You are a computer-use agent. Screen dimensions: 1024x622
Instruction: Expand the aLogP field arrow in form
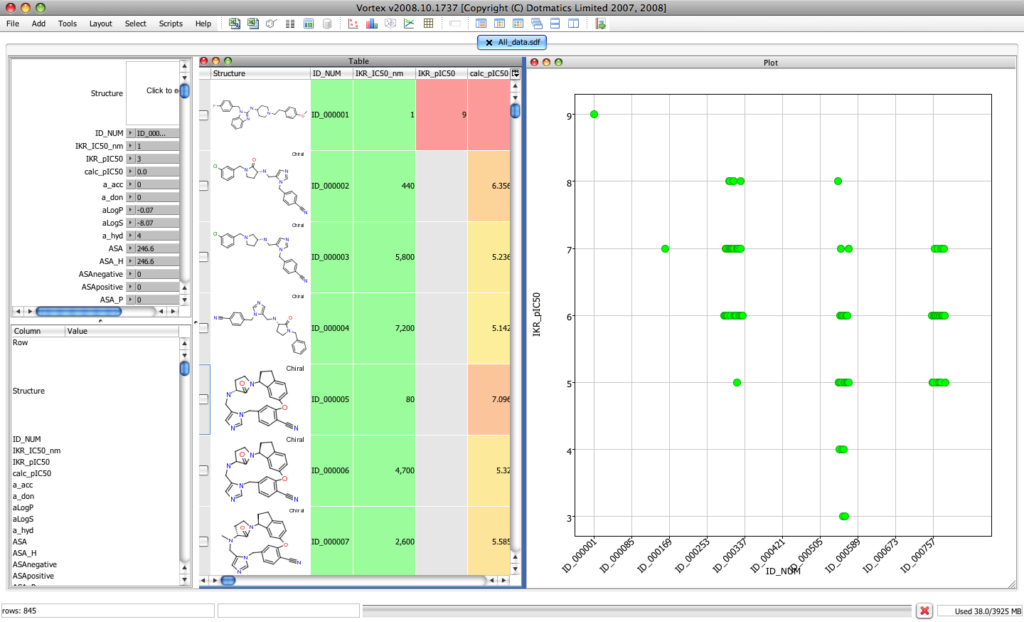click(130, 210)
